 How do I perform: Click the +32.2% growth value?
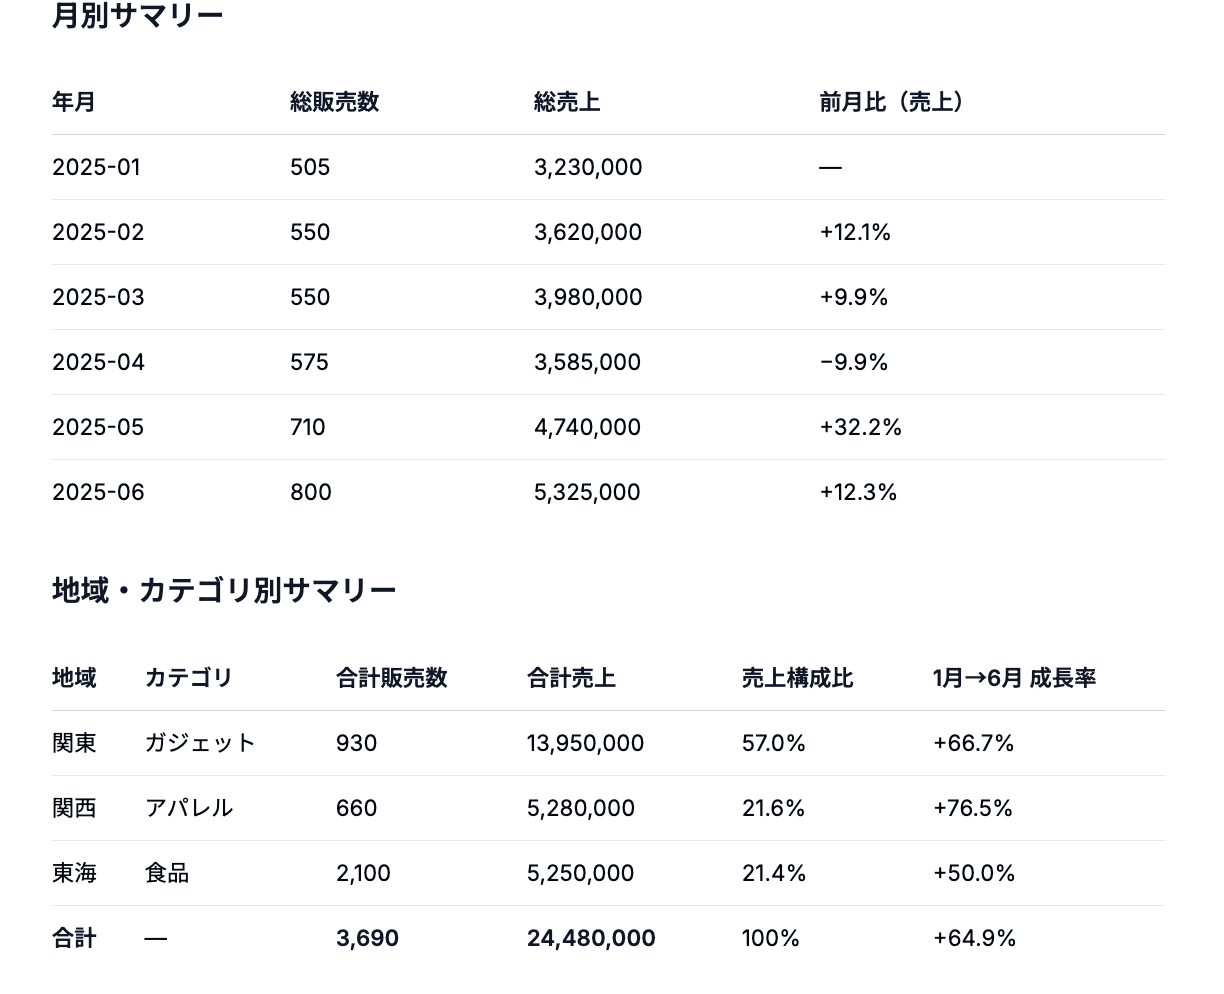coord(861,427)
